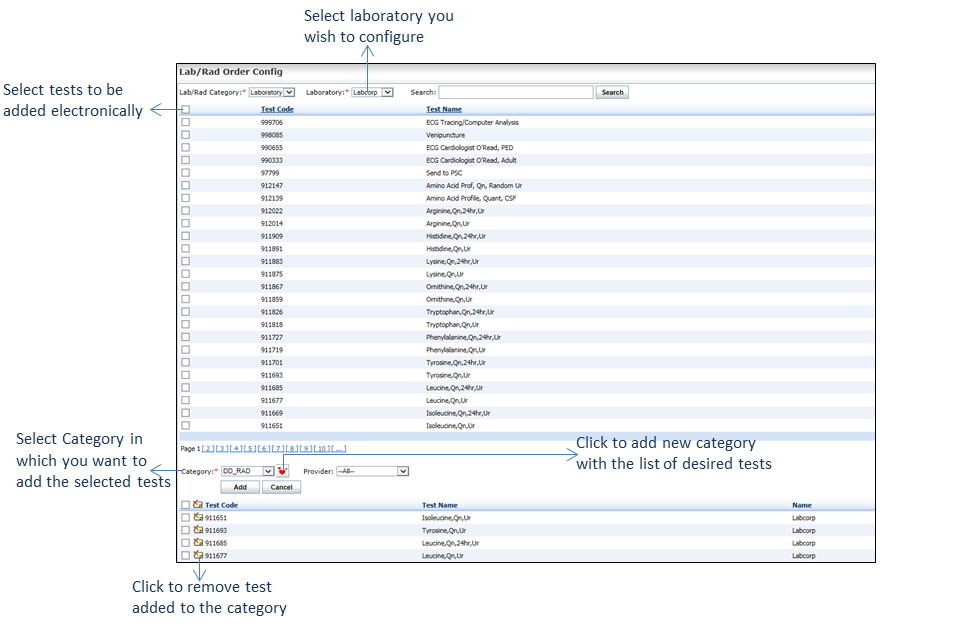Tick bottom list checkbox for 911677
This screenshot has height=628, width=968.
pyautogui.click(x=186, y=555)
